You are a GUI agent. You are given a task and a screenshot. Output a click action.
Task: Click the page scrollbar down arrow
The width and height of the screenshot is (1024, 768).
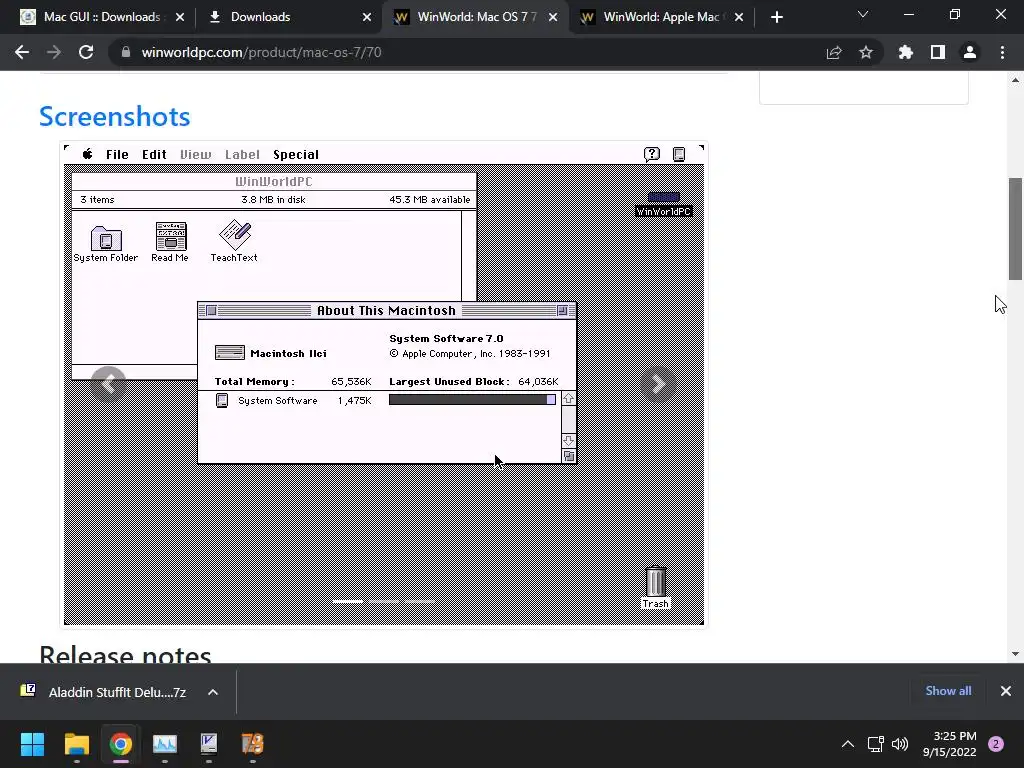coord(1015,654)
